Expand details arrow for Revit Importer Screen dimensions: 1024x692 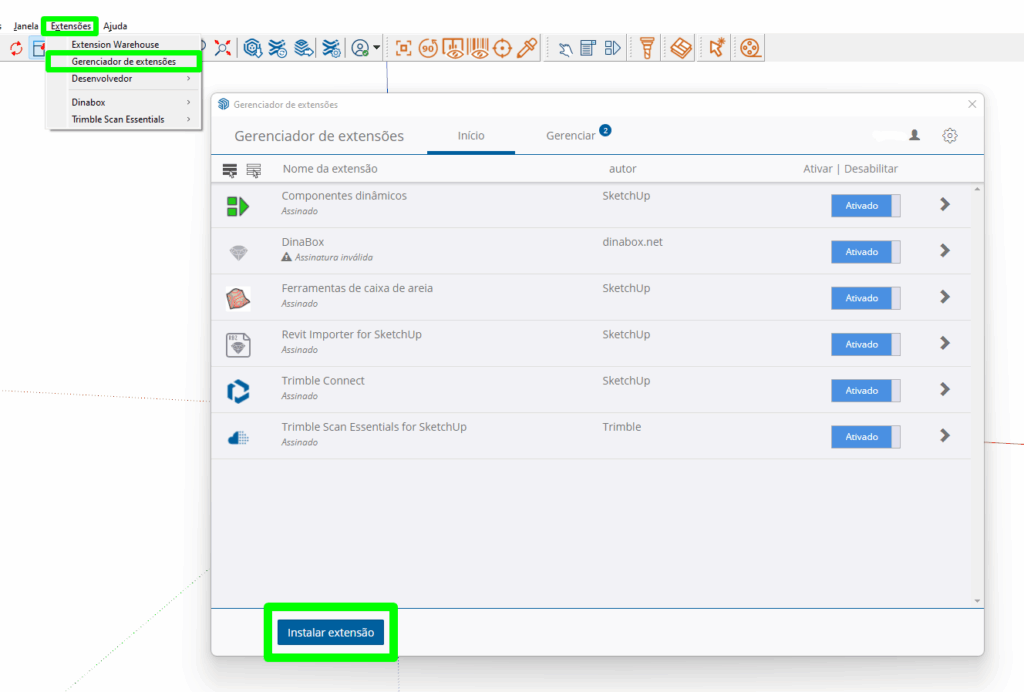[945, 343]
